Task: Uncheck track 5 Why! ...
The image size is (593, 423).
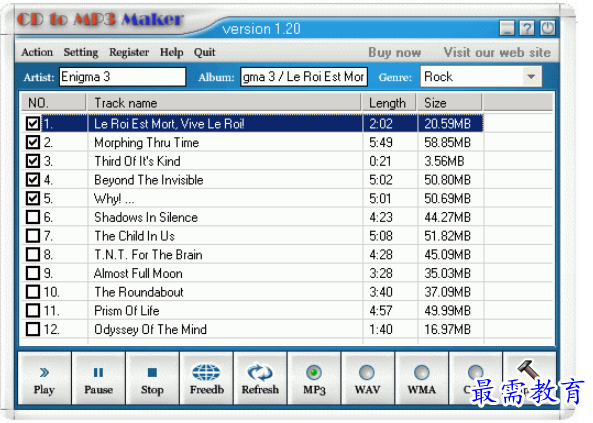Action: coord(33,198)
